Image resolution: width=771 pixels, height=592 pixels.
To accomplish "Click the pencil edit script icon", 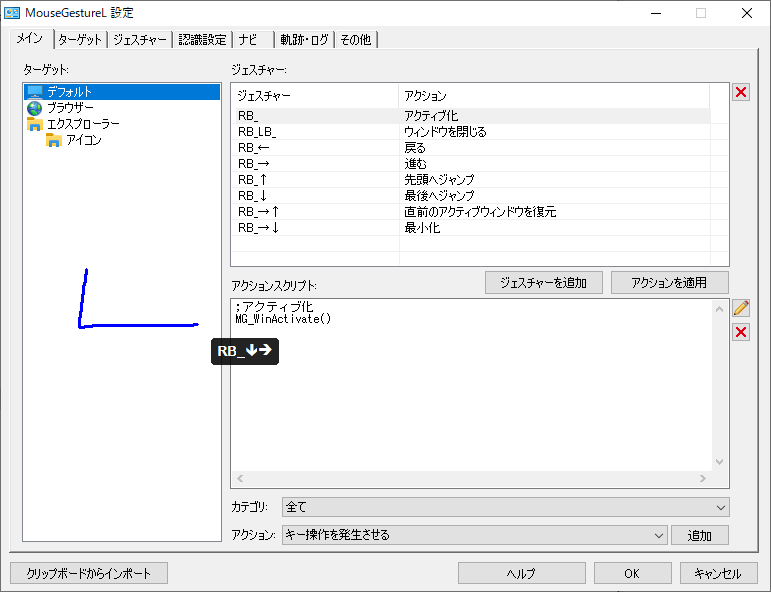I will (741, 308).
